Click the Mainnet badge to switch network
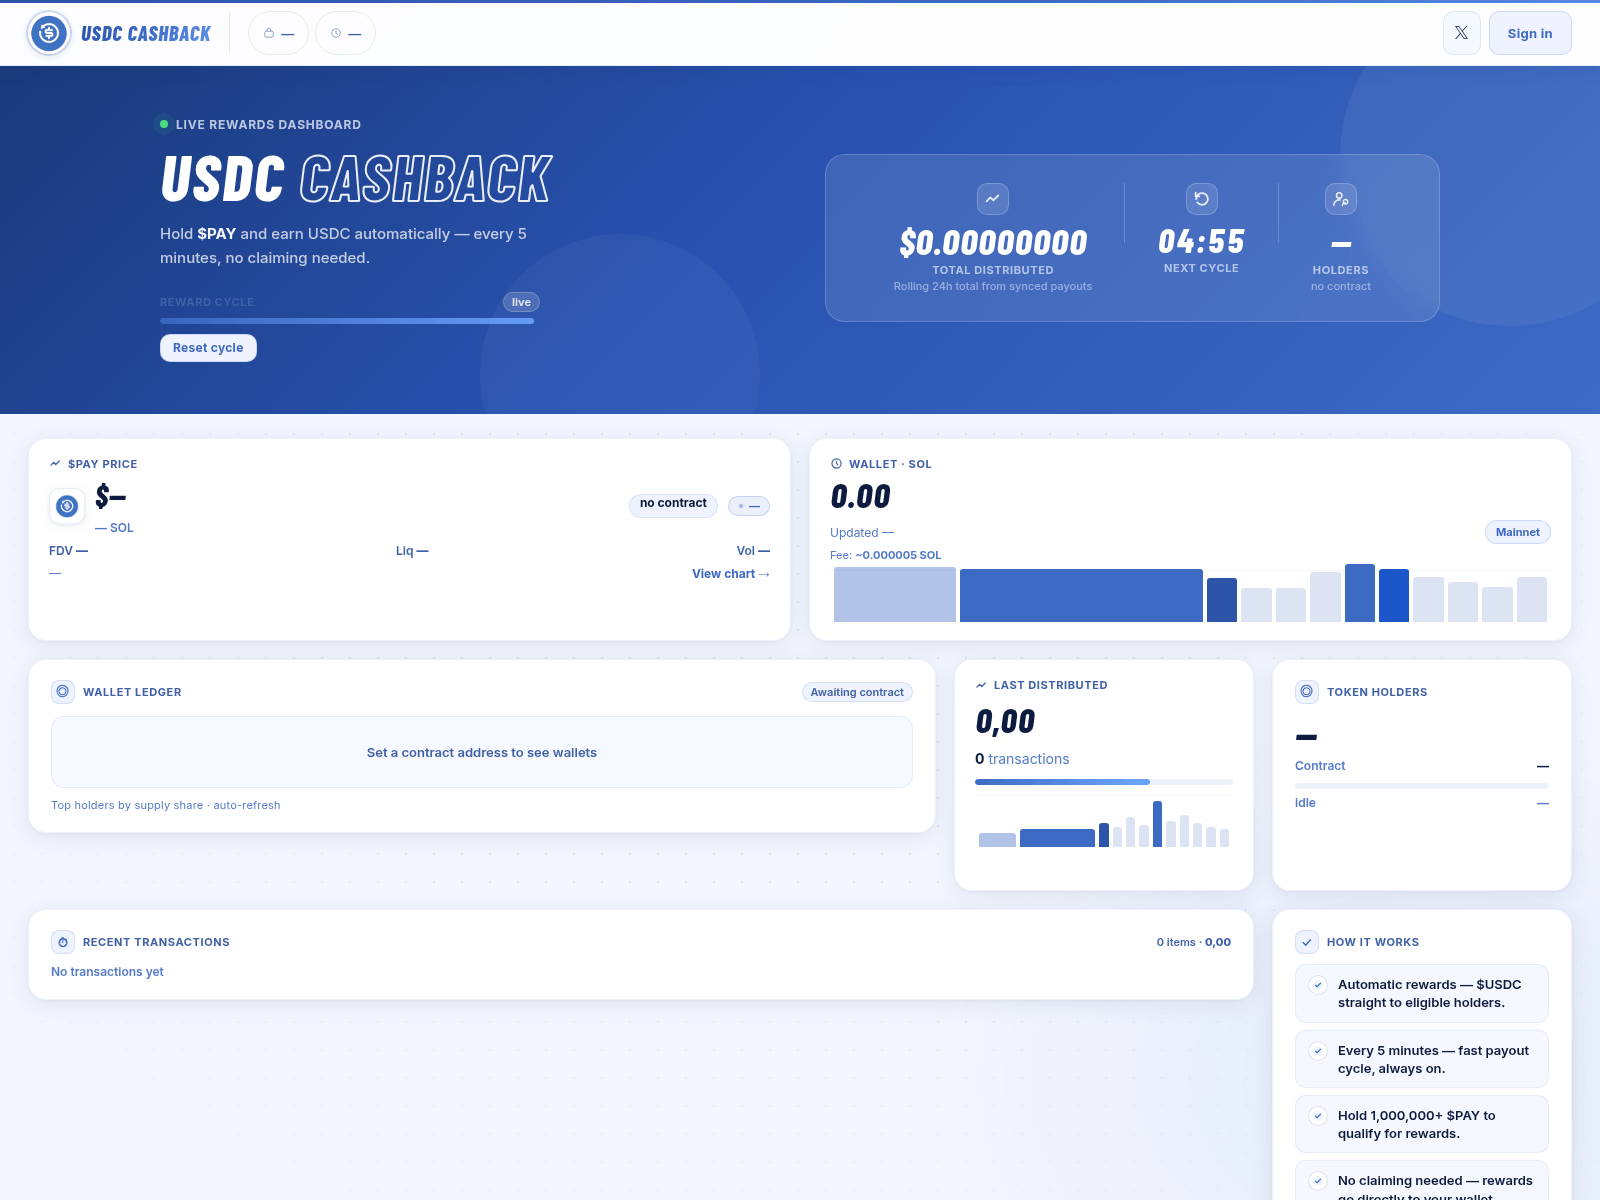 point(1517,532)
